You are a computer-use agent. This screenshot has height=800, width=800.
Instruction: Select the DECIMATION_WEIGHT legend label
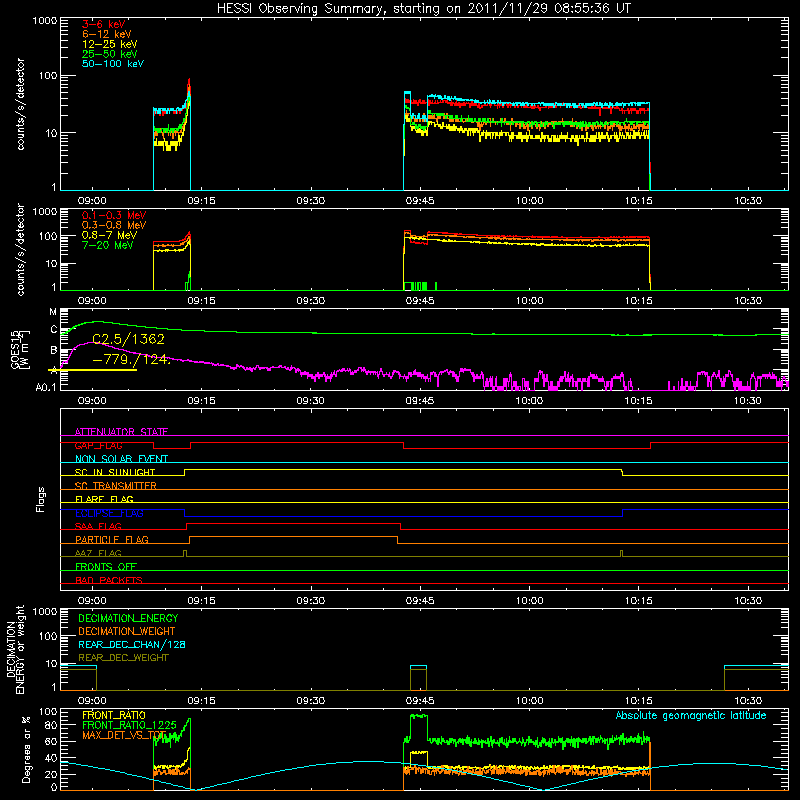coord(127,632)
